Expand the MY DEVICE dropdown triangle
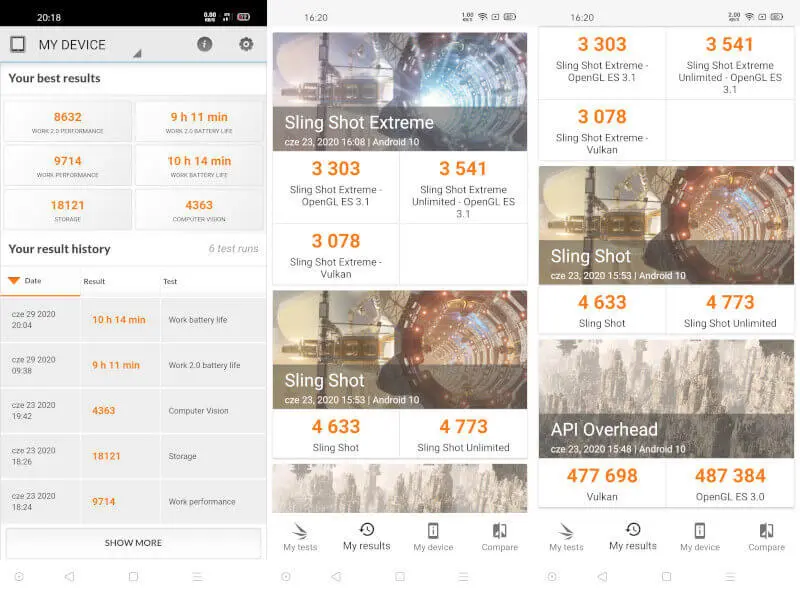The image size is (800, 593). pos(137,53)
